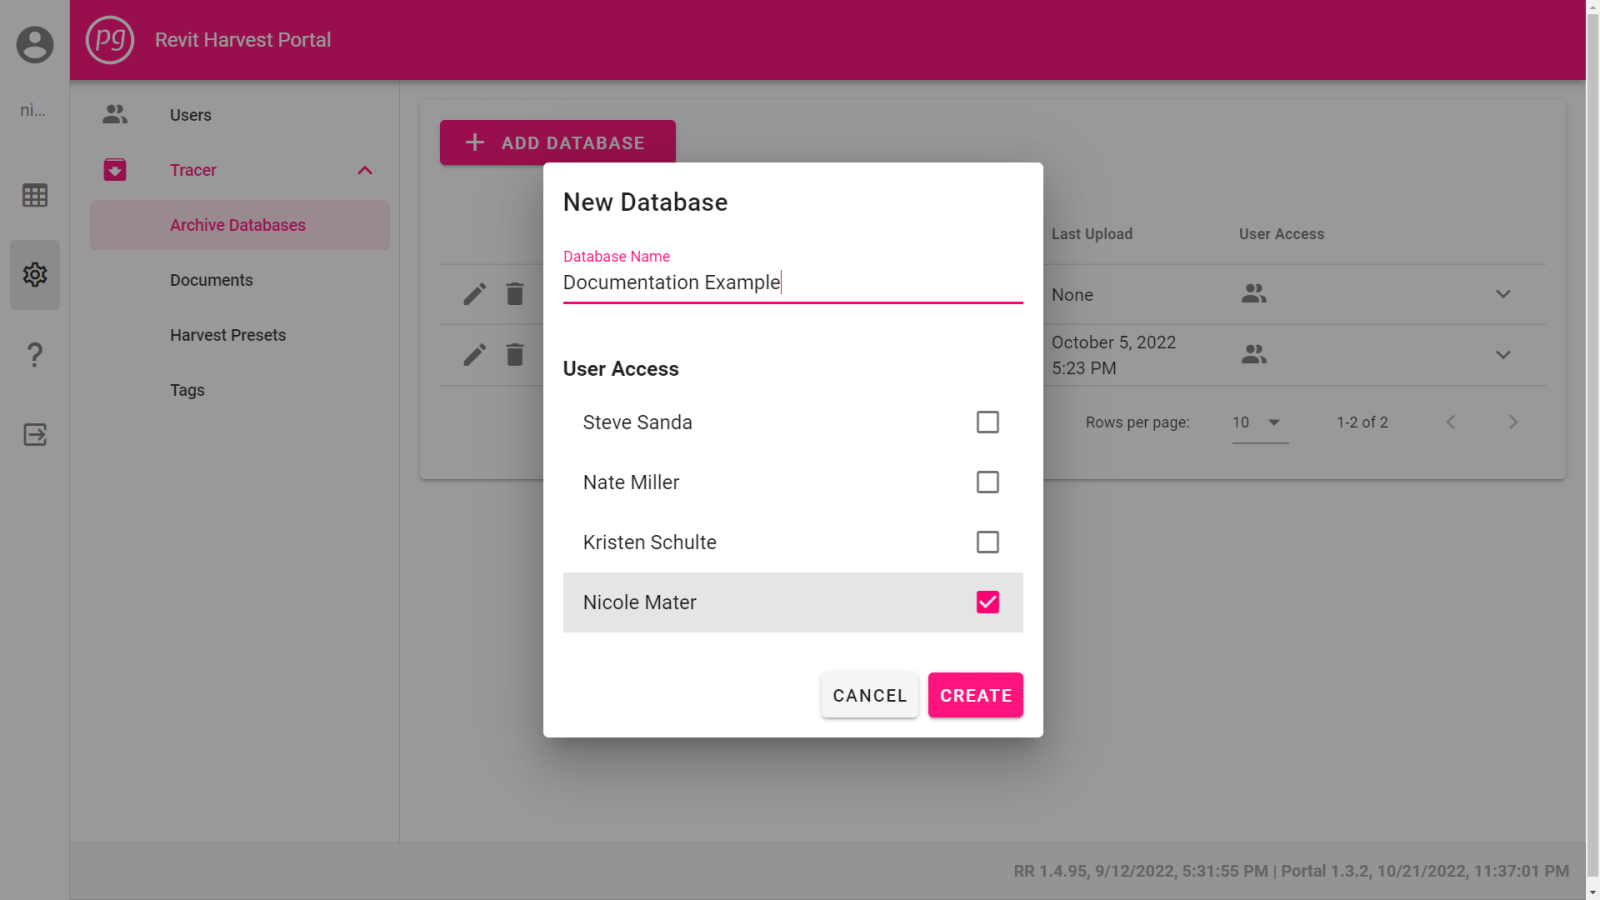This screenshot has height=900, width=1600.
Task: Select Harvest Presets in the sidebar
Action: 228,335
